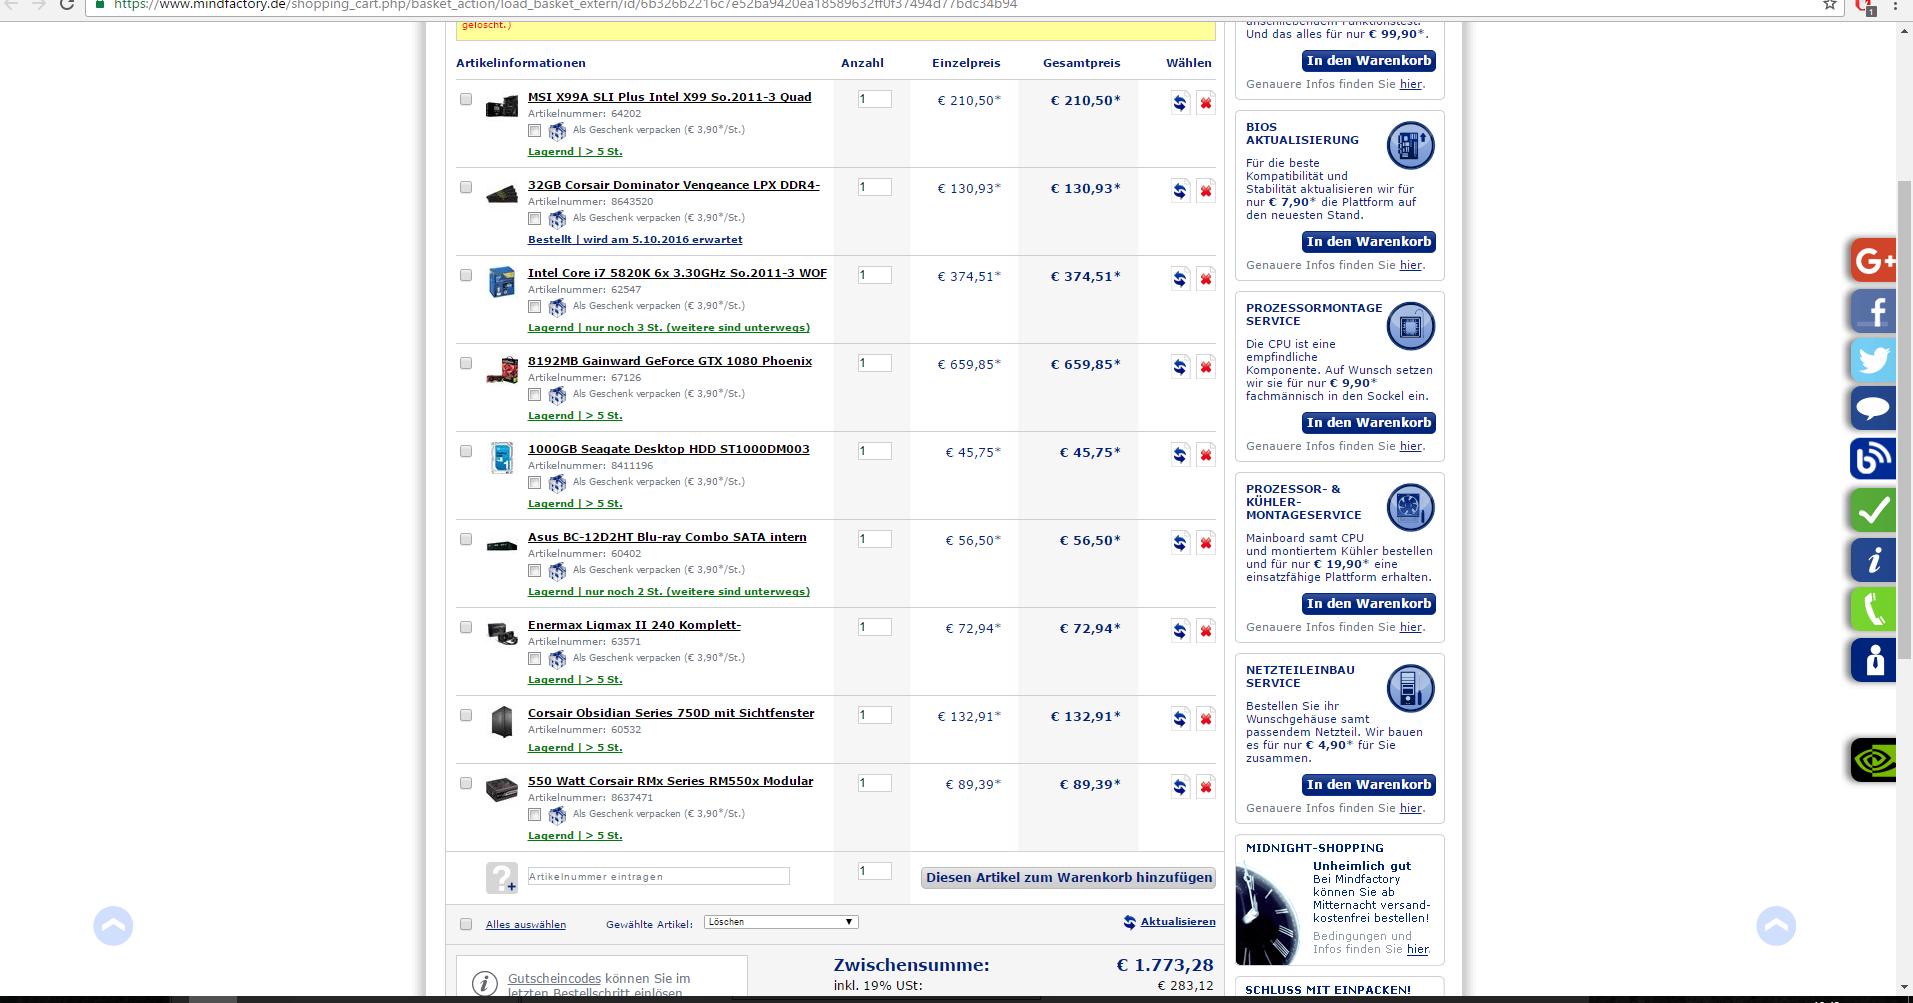Click the page vertical scrollbar
The height and width of the screenshot is (1003, 1913).
[x=1904, y=420]
